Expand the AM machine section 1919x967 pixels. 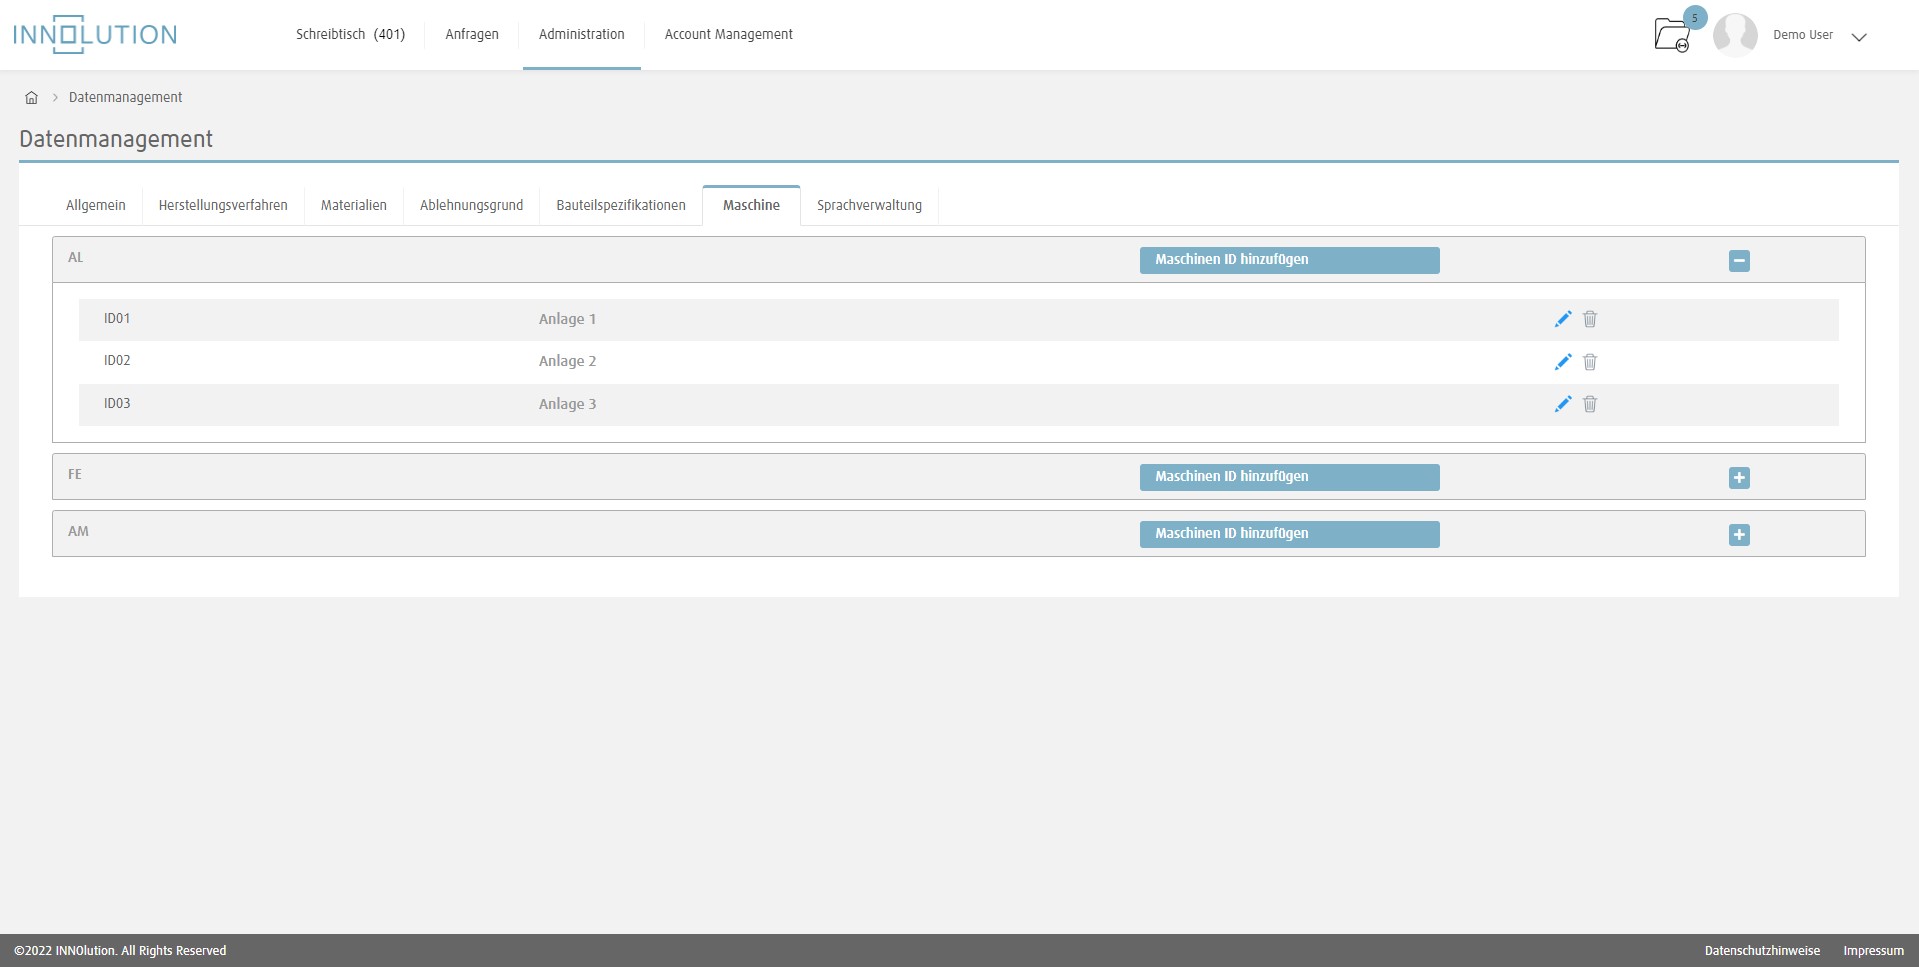click(x=1740, y=535)
